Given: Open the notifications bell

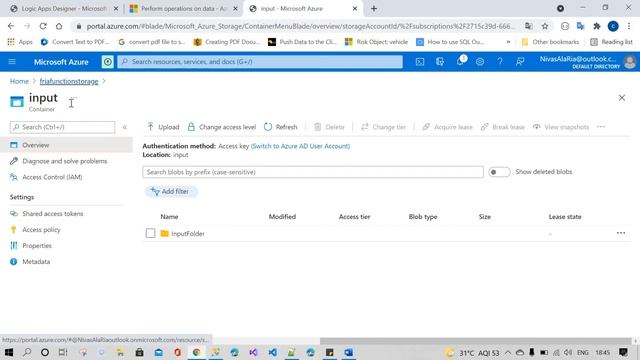Looking at the screenshot, I should [460, 62].
